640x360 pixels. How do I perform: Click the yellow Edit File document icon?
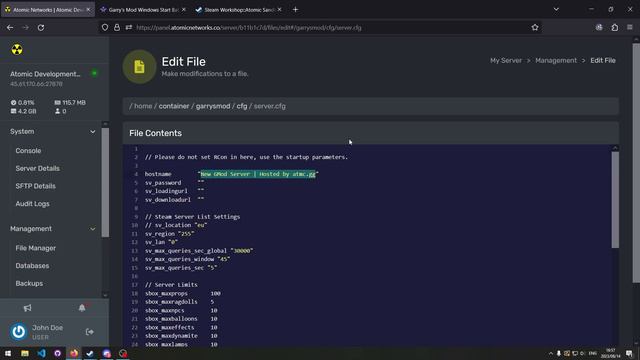pyautogui.click(x=139, y=67)
